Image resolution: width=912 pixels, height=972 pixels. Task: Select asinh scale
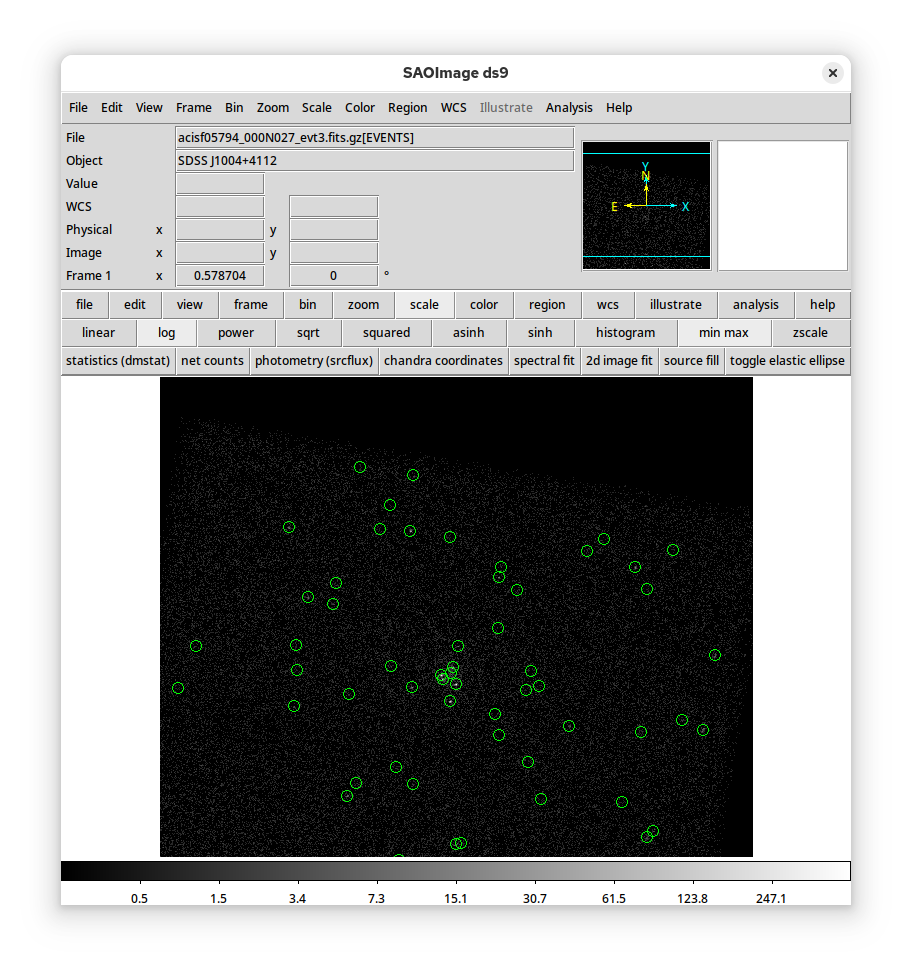[x=468, y=333]
